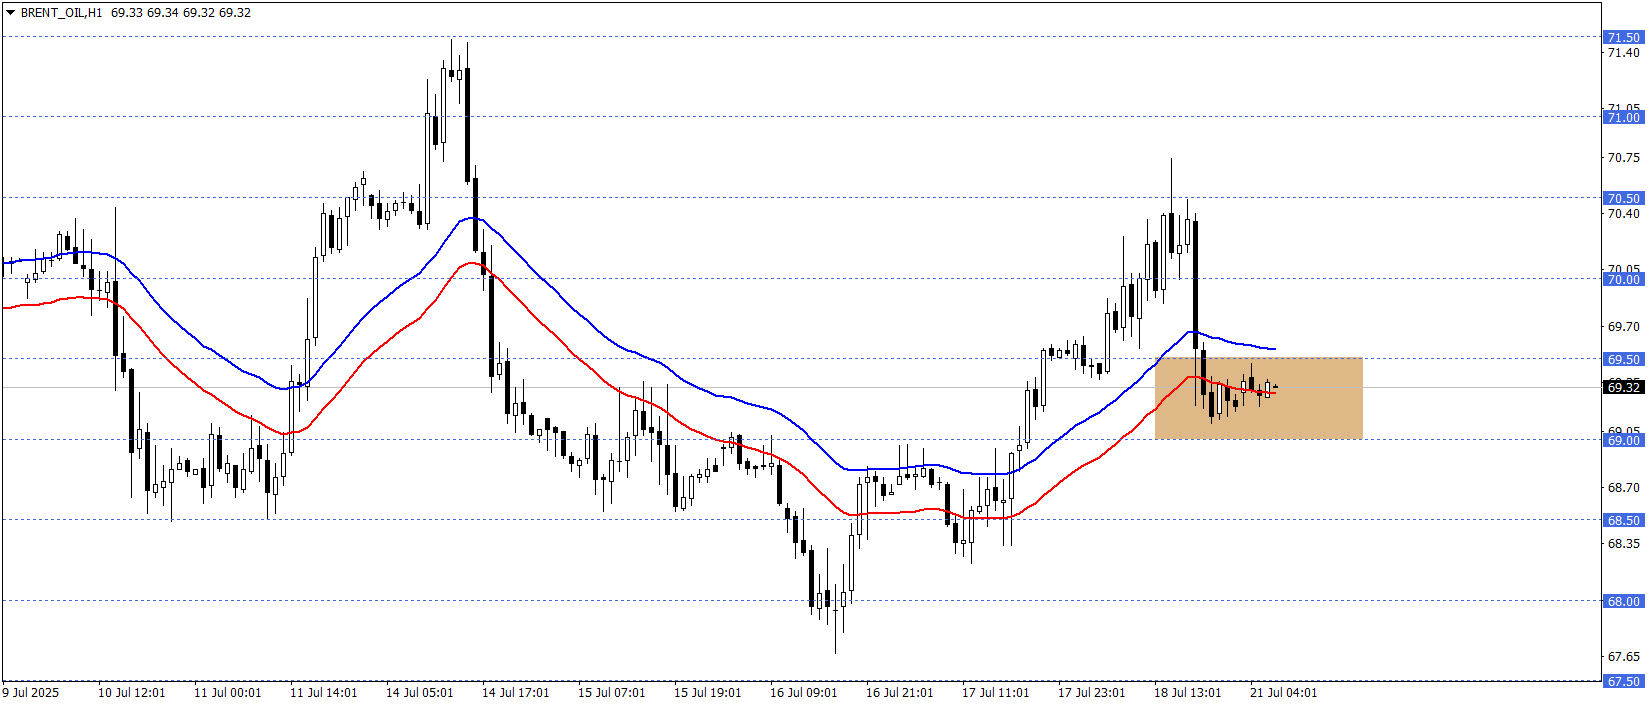Image resolution: width=1651 pixels, height=705 pixels.
Task: Click the 10 Jul 12:01 time label
Action: 132,692
